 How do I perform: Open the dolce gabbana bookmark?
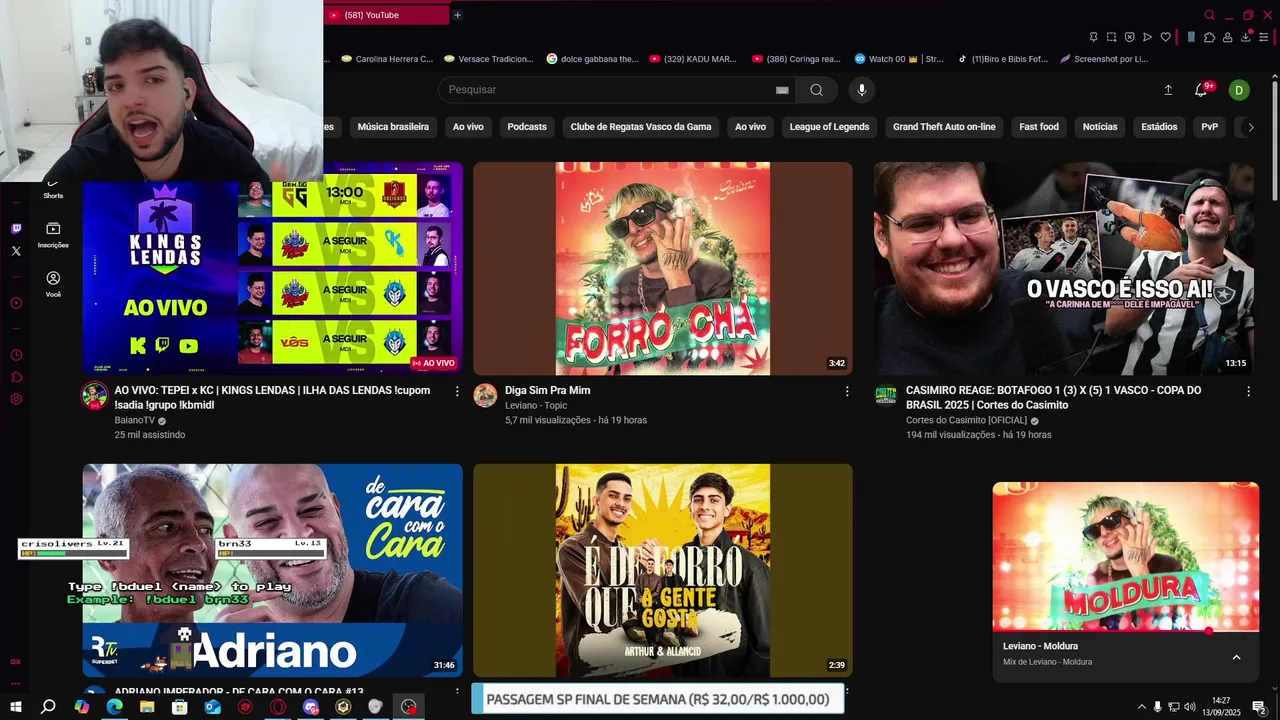(x=592, y=59)
